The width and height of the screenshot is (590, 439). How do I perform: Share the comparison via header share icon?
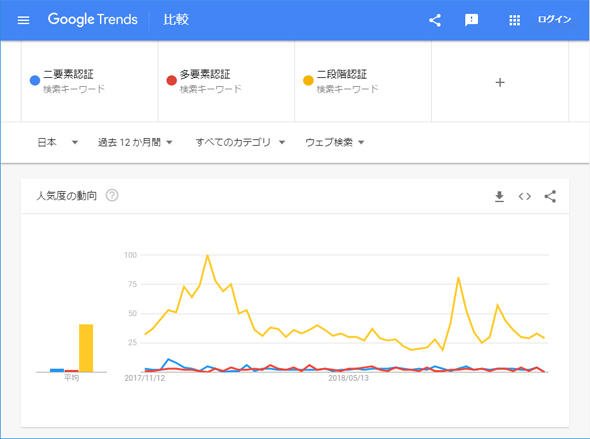pos(435,20)
